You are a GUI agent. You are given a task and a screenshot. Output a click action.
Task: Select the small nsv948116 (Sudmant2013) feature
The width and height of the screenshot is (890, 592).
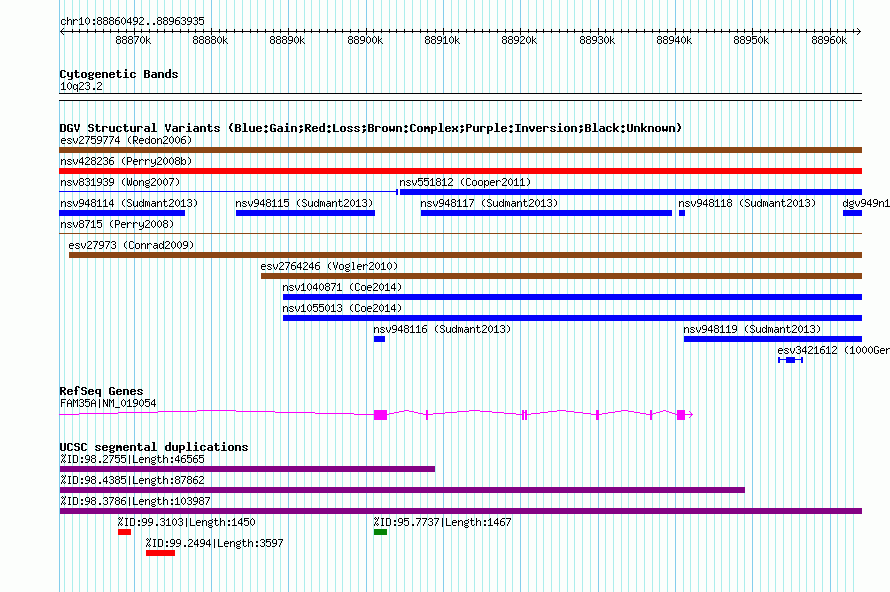(x=379, y=339)
